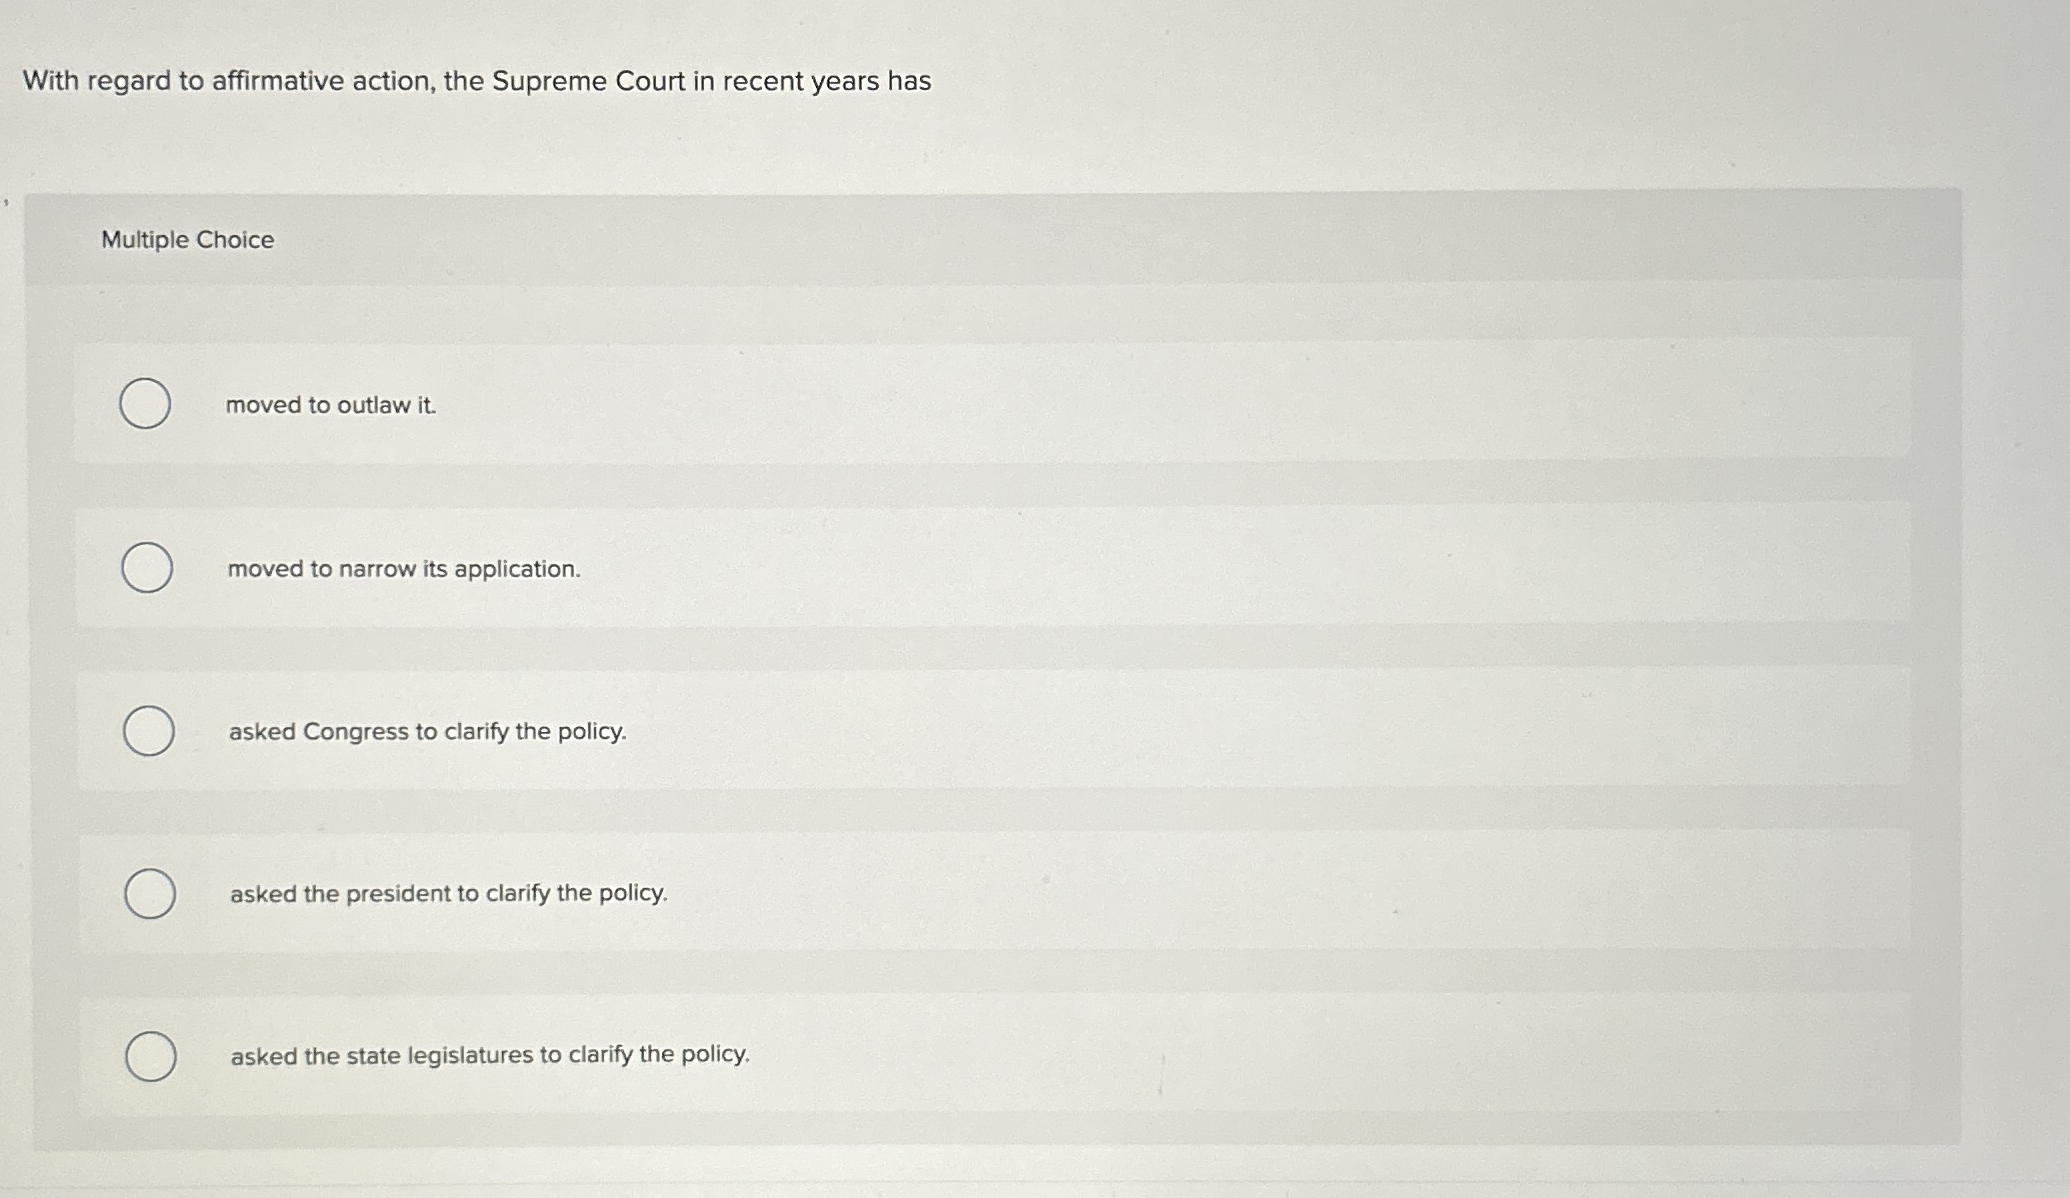The width and height of the screenshot is (2070, 1198).
Task: Select the radio button for 'asked the state legislatures' option
Action: (x=150, y=1056)
